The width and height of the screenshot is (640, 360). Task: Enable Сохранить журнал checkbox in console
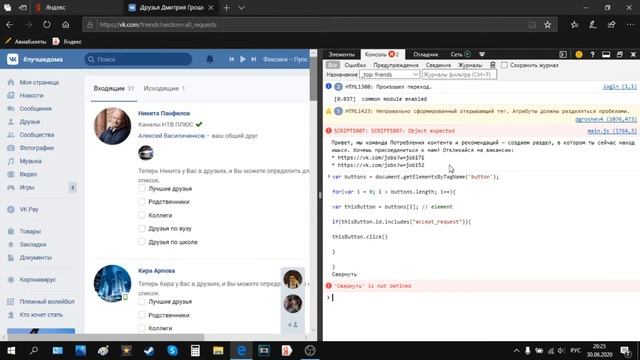pyautogui.click(x=504, y=65)
